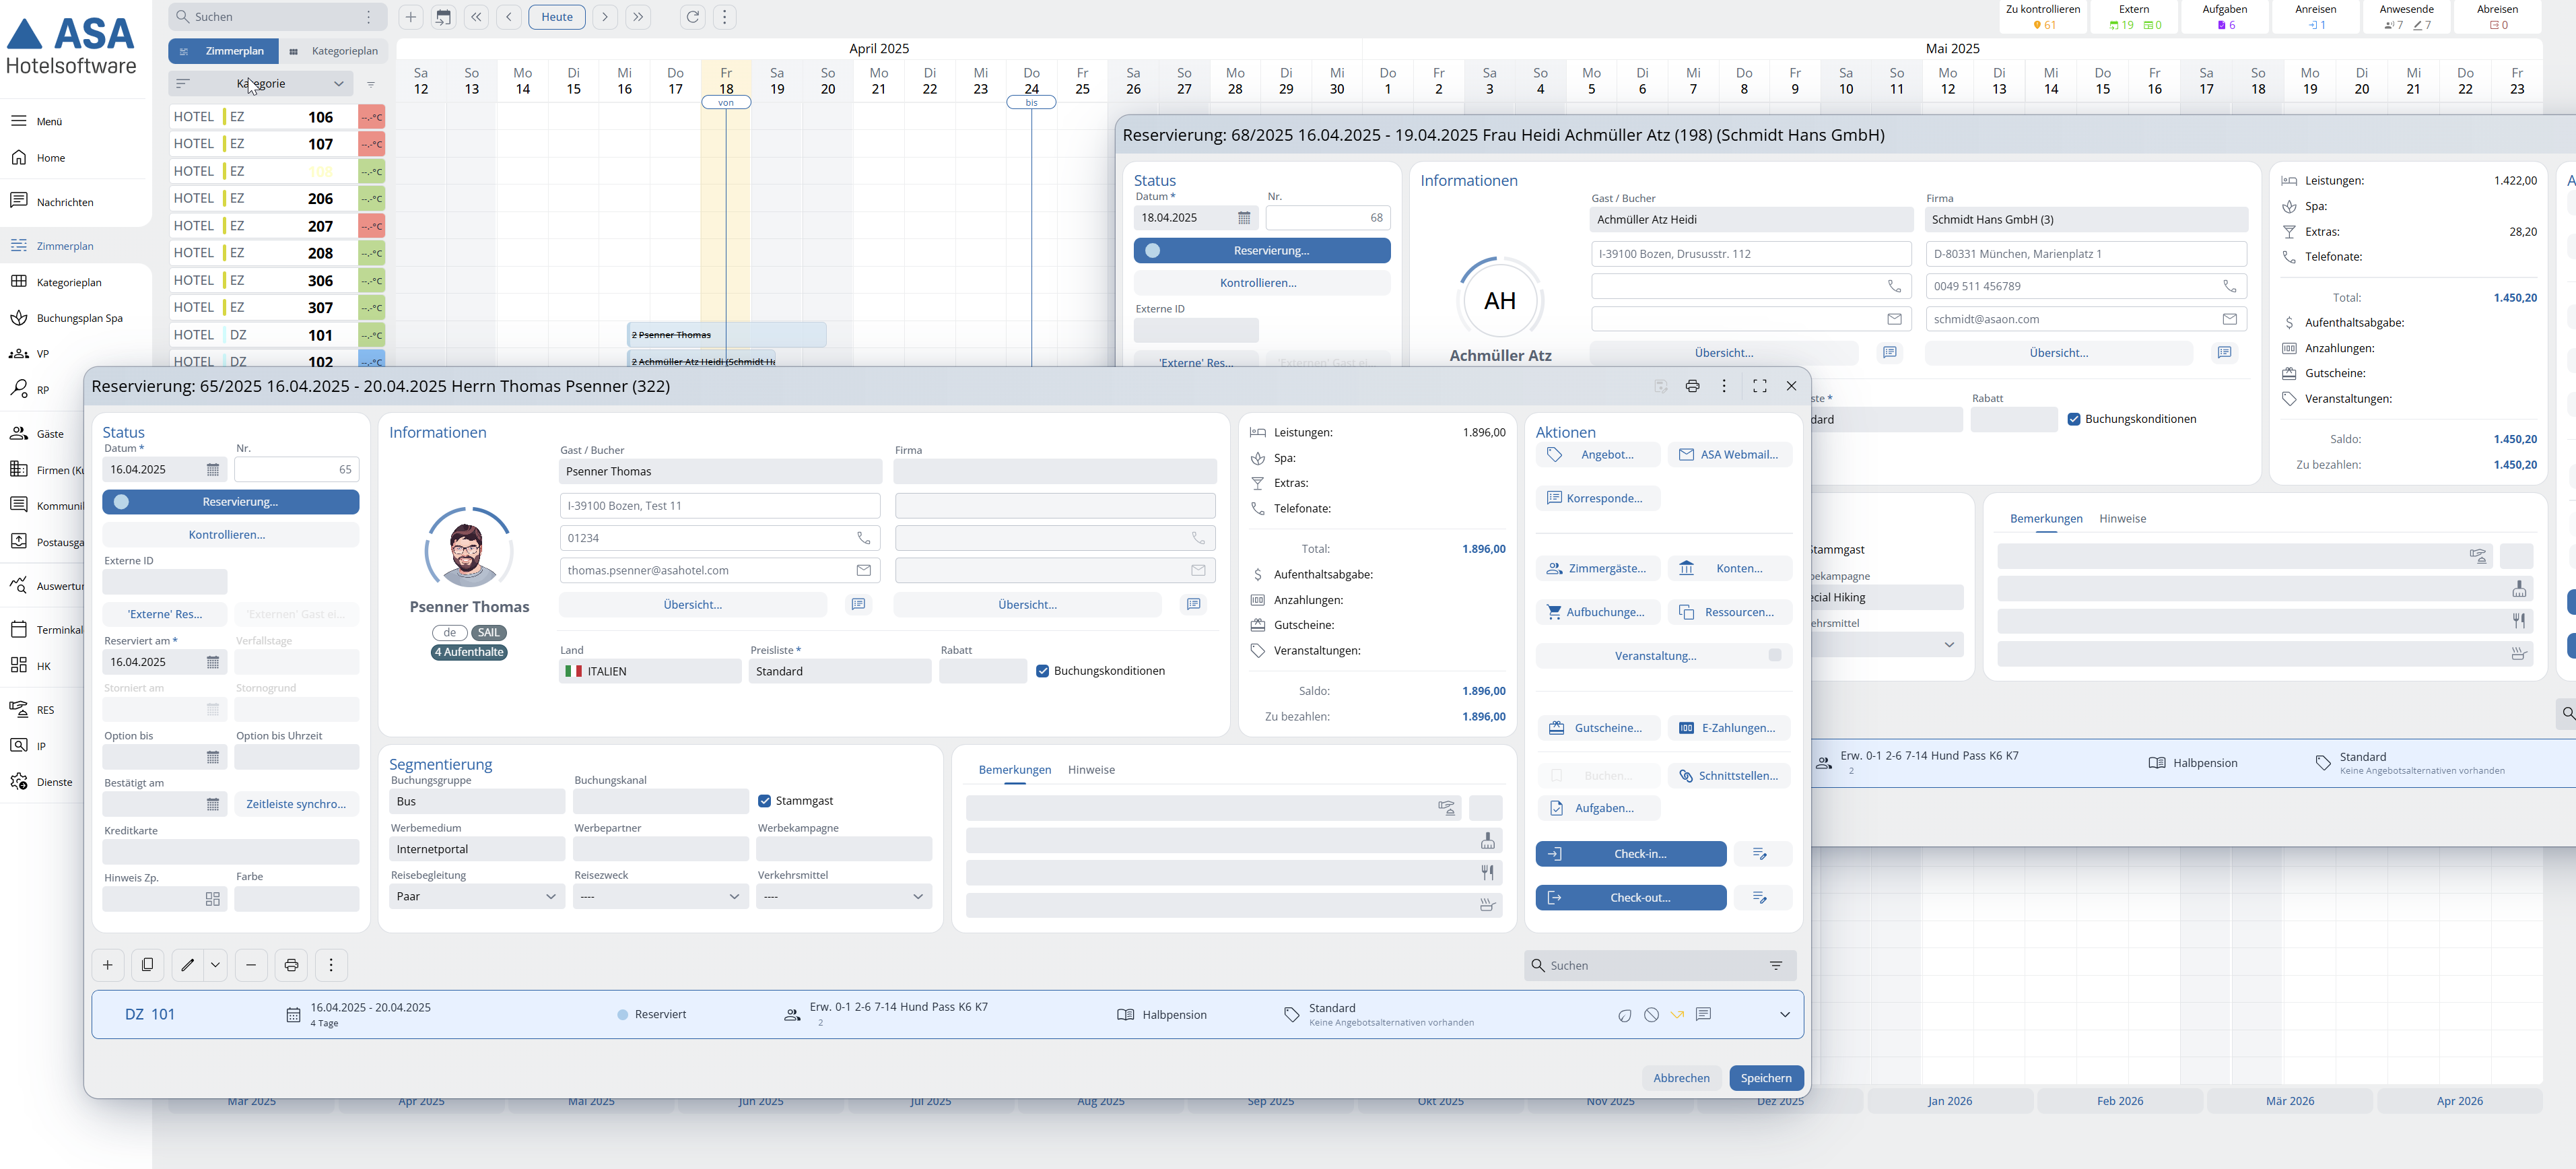Click the comment icon in DZ 101 row

pos(1704,1014)
